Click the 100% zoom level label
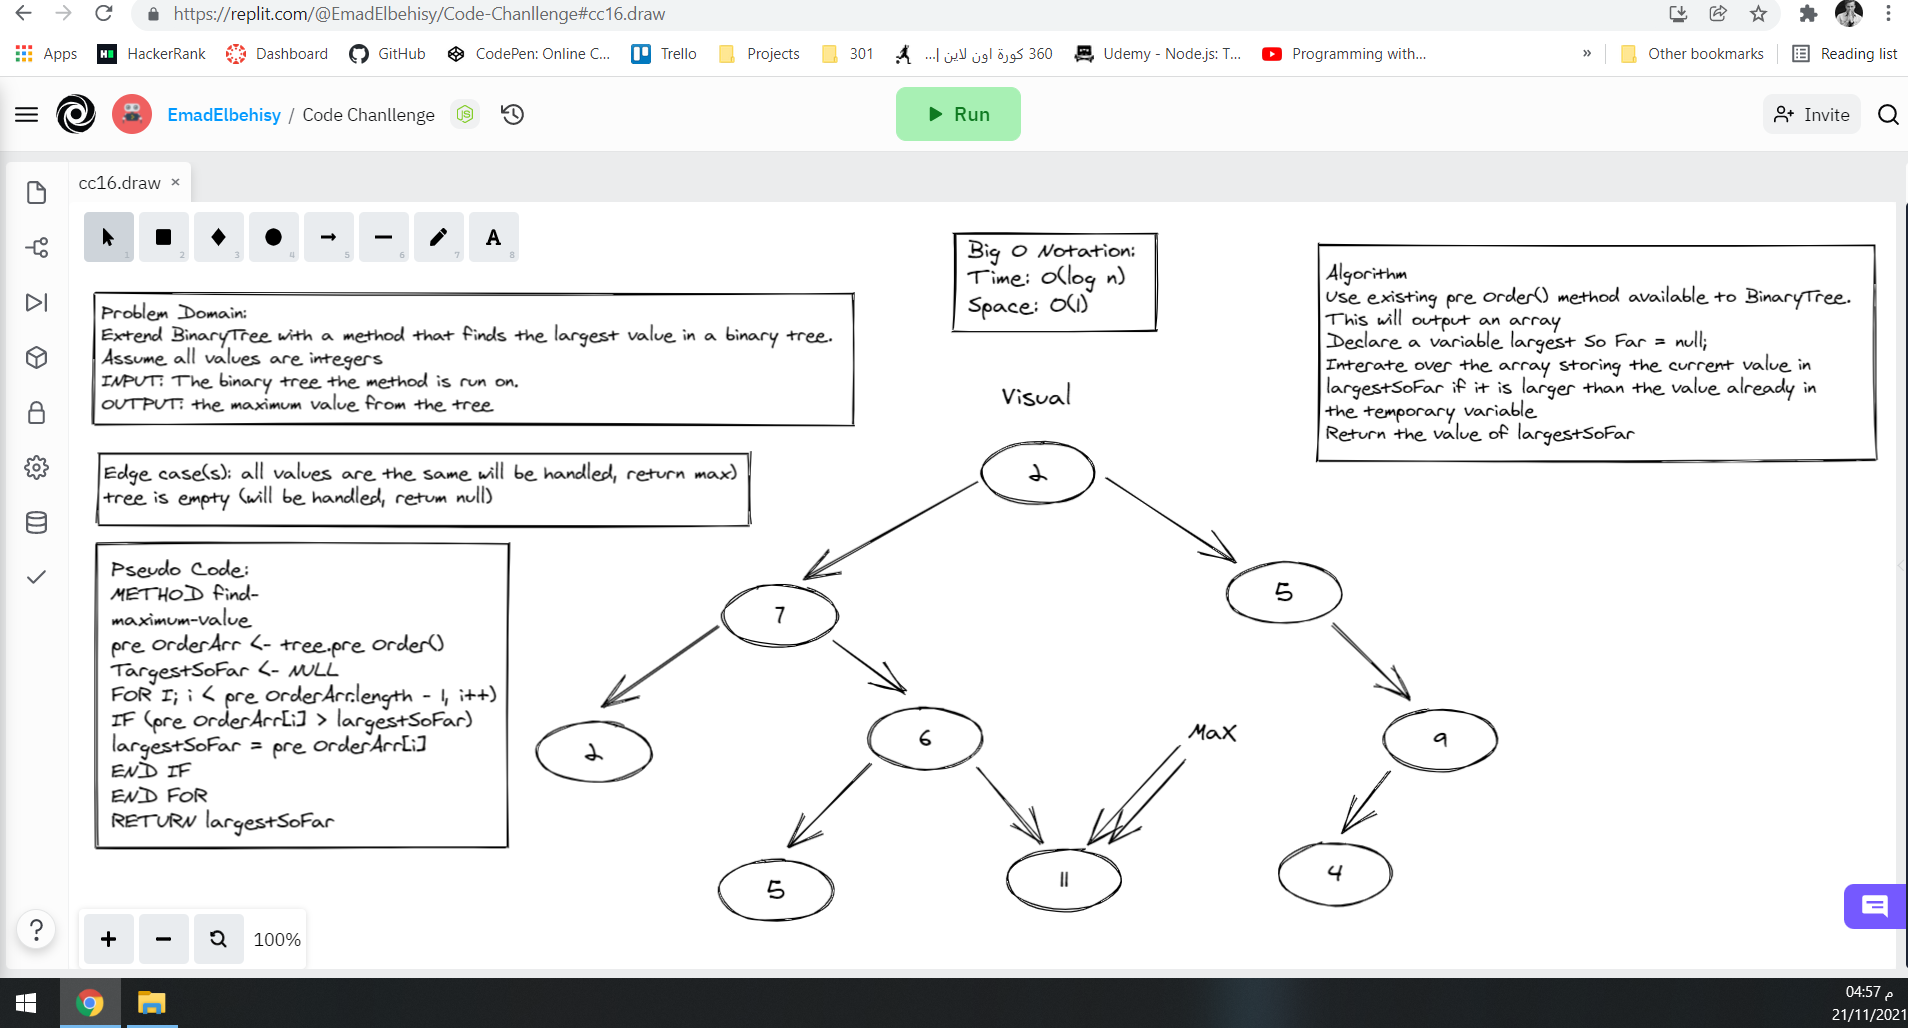1908x1028 pixels. coord(277,939)
